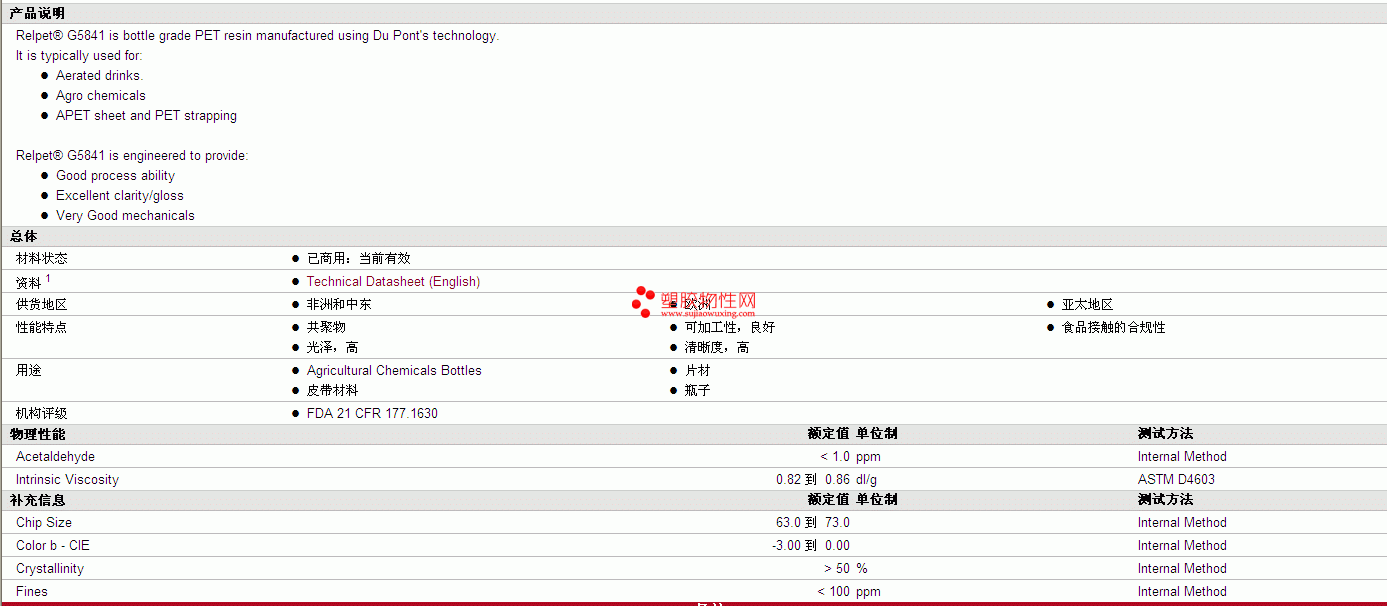Click 'Excellent clarity/gloss' bullet text

click(120, 196)
